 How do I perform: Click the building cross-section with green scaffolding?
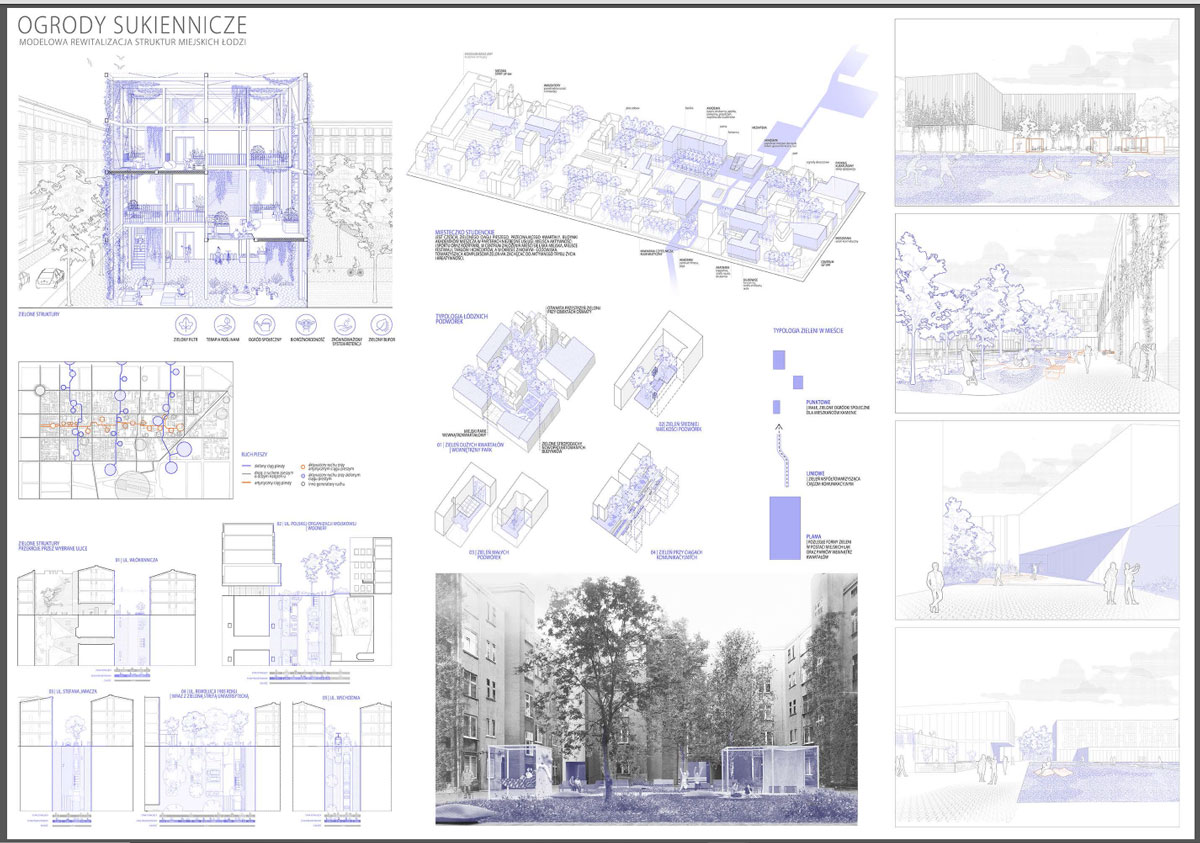[x=204, y=178]
